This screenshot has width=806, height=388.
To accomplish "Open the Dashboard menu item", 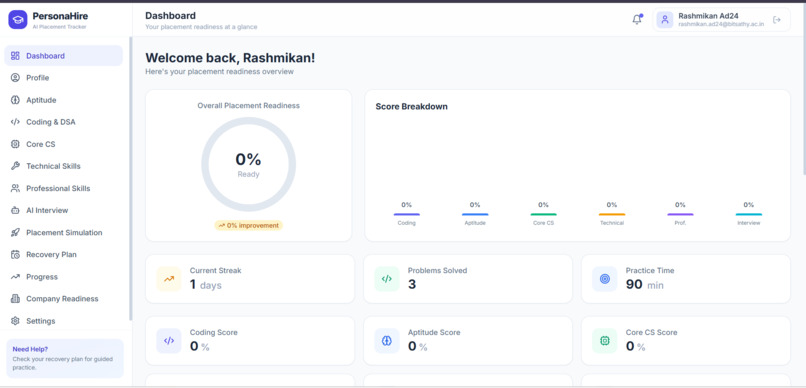I will click(x=63, y=56).
